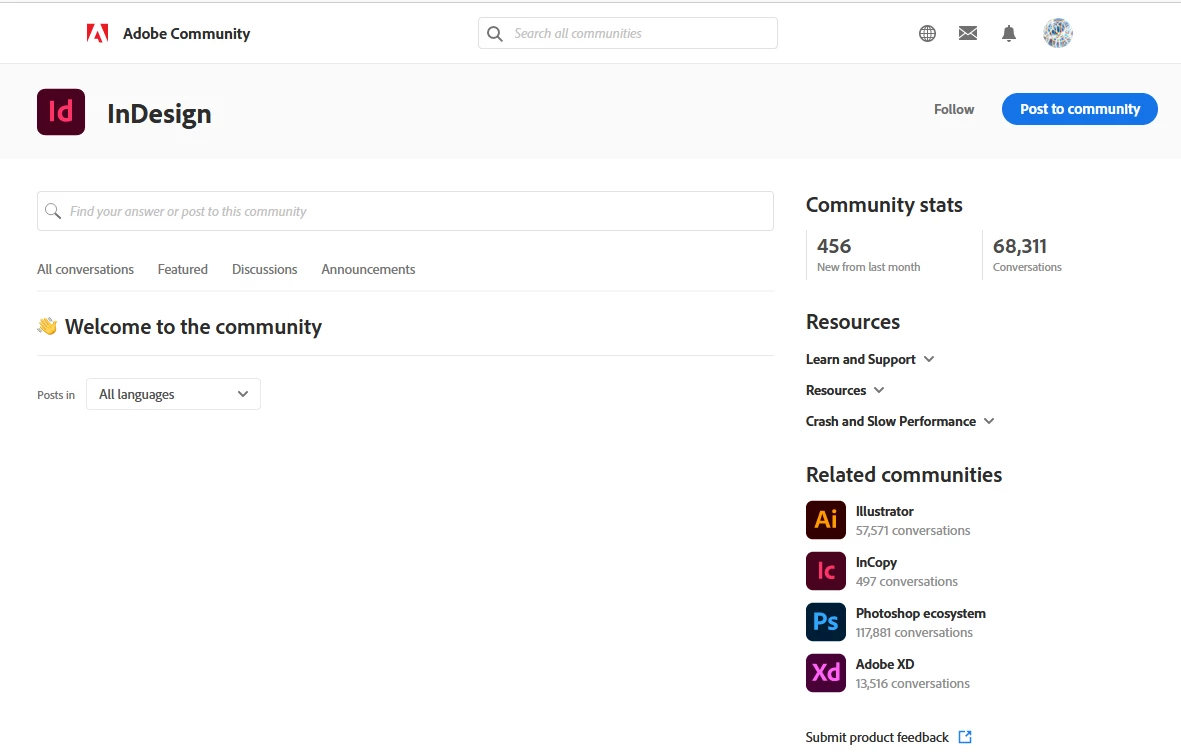Viewport: 1181px width, 755px height.
Task: Click the Follow button
Action: pos(954,109)
